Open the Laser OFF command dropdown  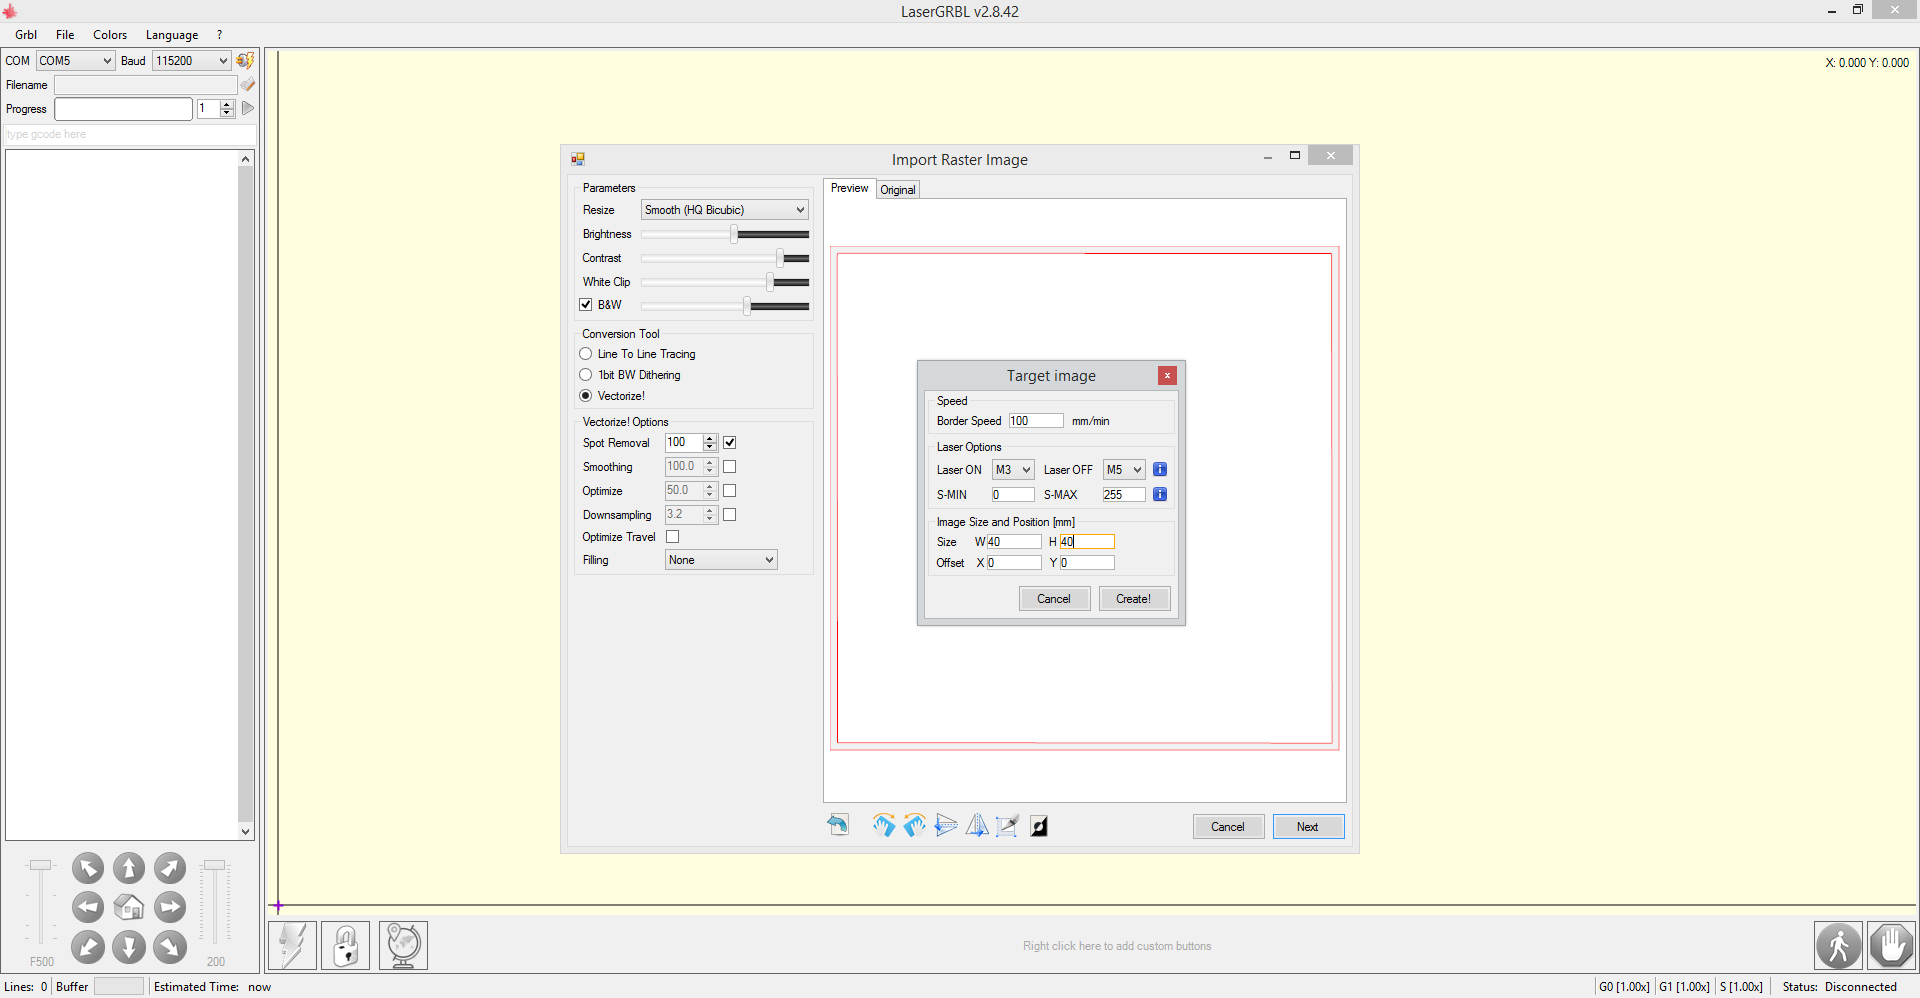click(x=1125, y=470)
